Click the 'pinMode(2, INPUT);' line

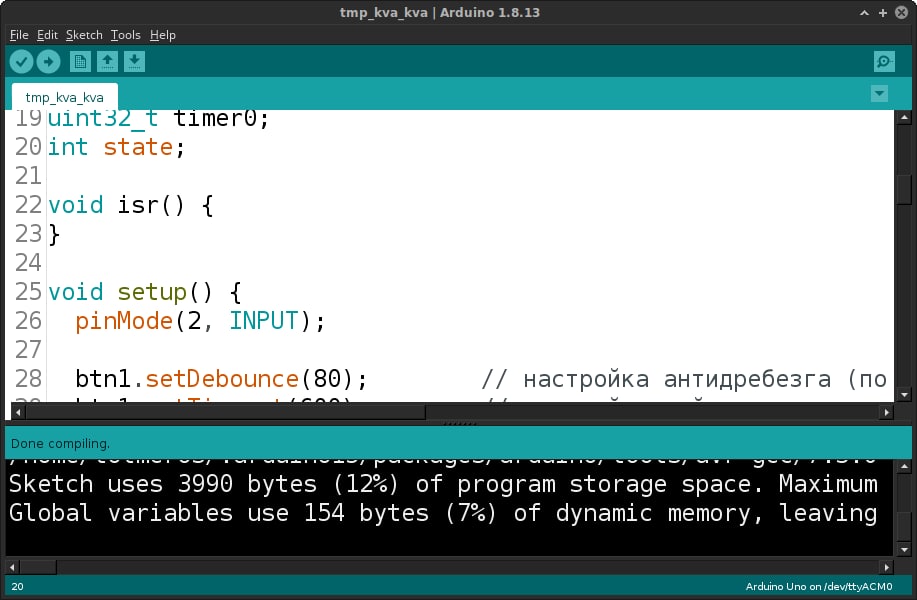pyautogui.click(x=200, y=320)
